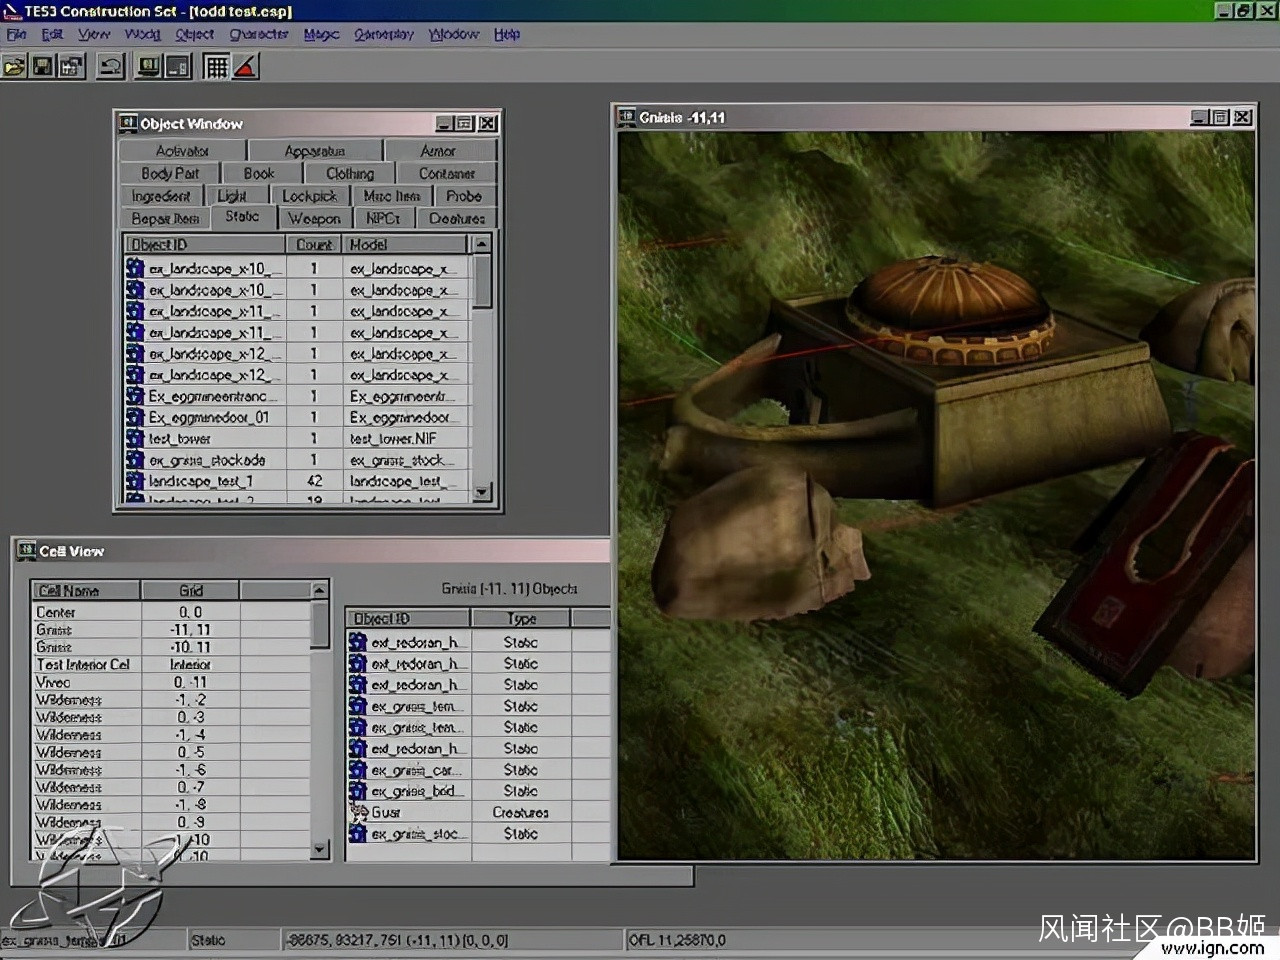Sort cell objects by Type column header

521,618
